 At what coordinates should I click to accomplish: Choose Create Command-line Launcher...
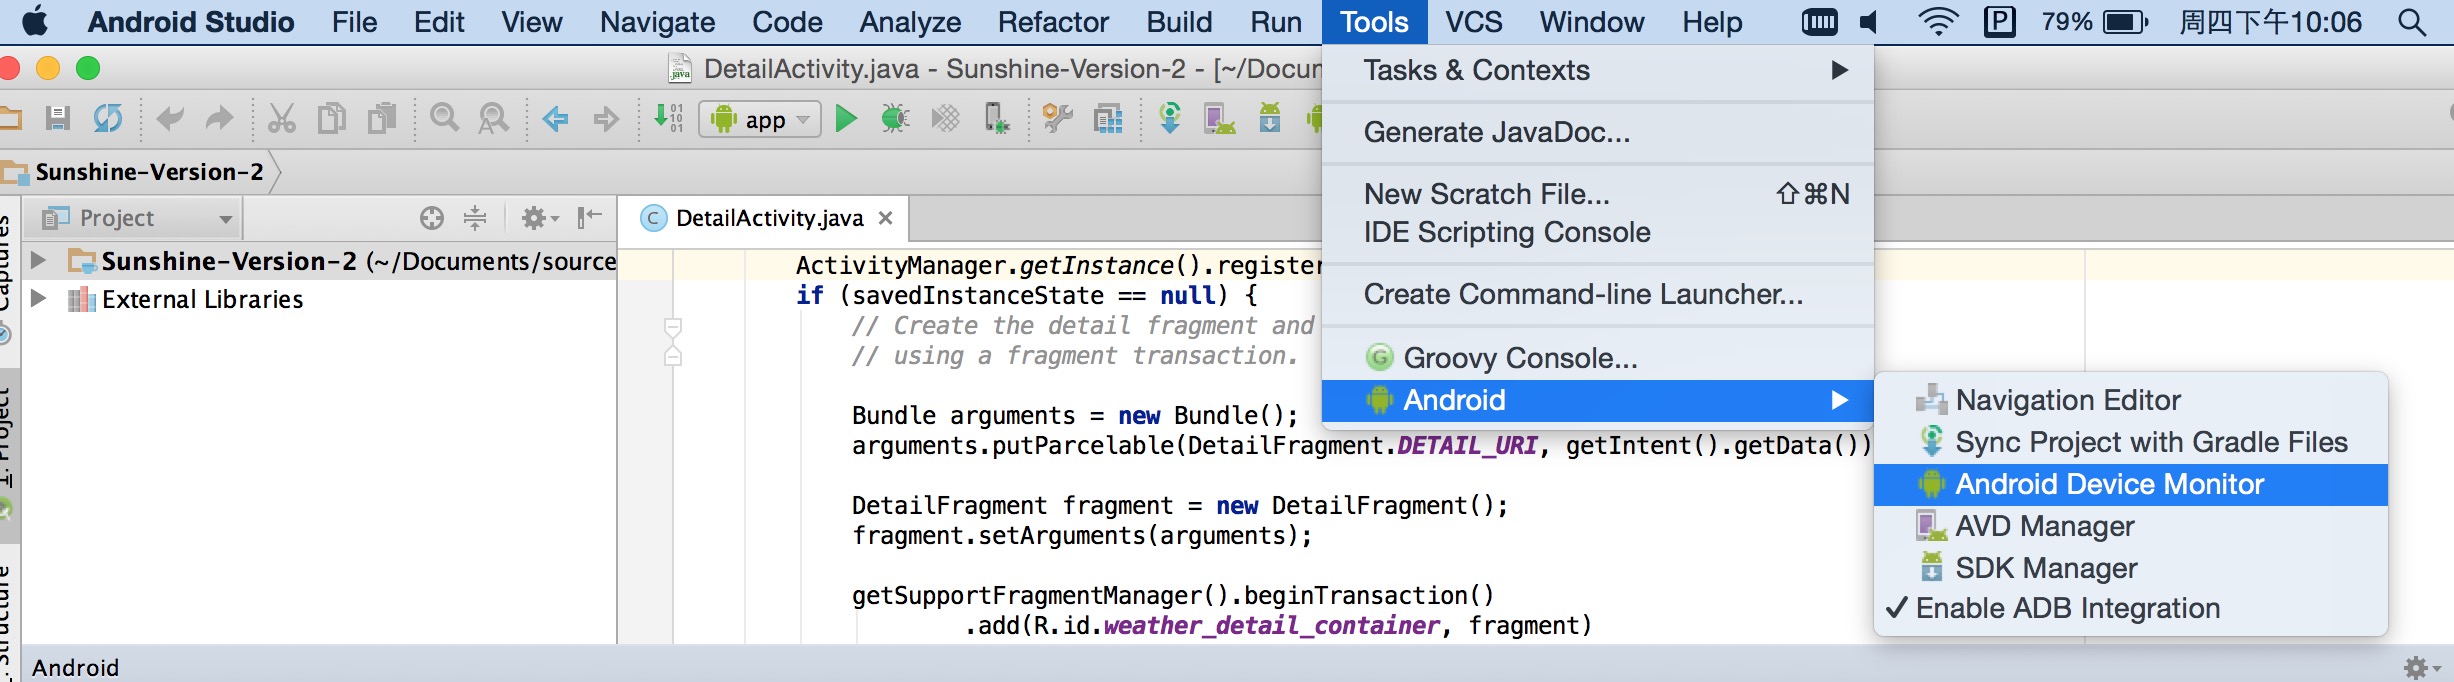click(x=1597, y=294)
